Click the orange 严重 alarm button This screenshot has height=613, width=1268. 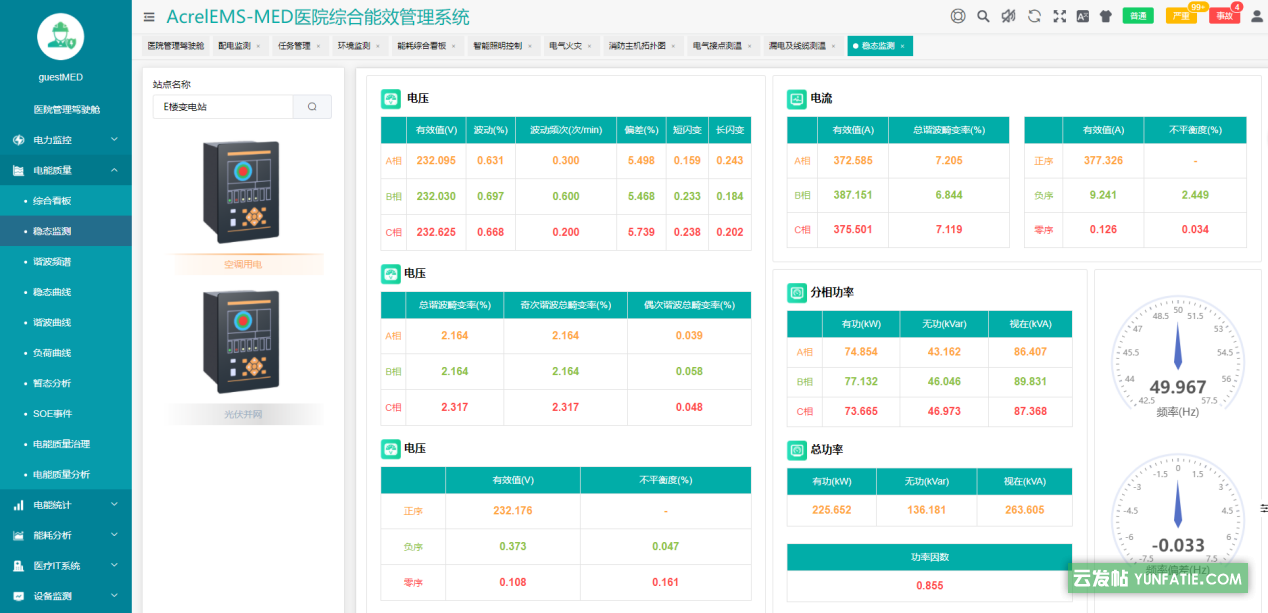click(1181, 16)
